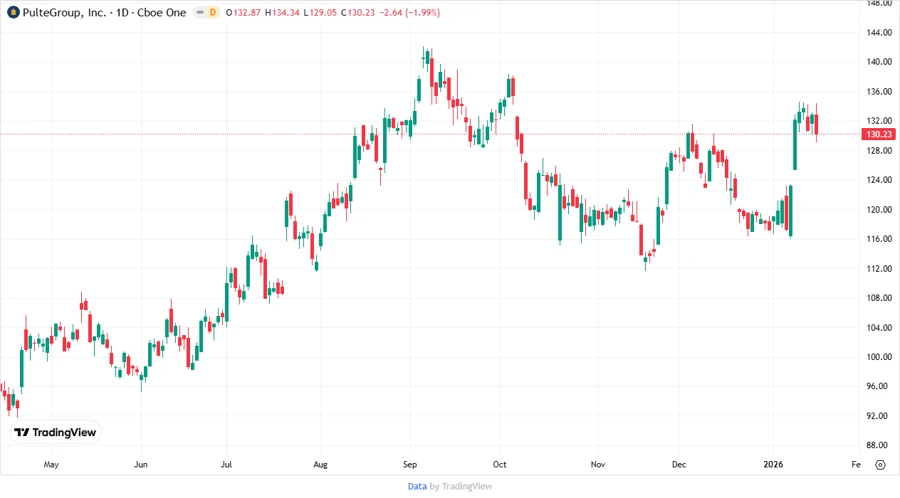Viewport: 900px width, 498px height.
Task: Click the close value C130.23
Action: 358,13
